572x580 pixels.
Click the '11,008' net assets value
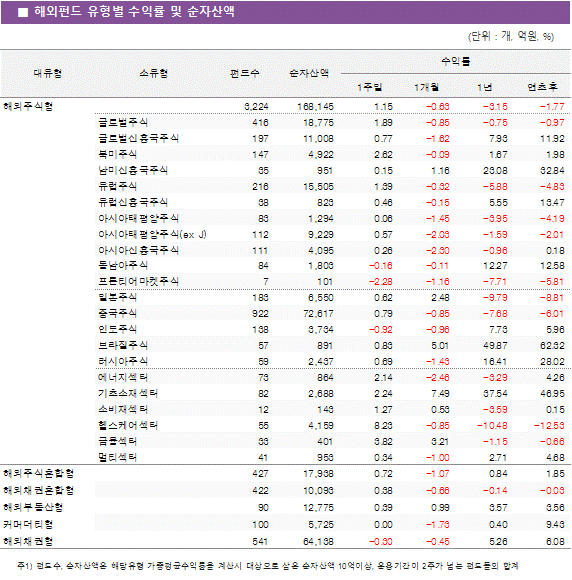click(x=319, y=139)
